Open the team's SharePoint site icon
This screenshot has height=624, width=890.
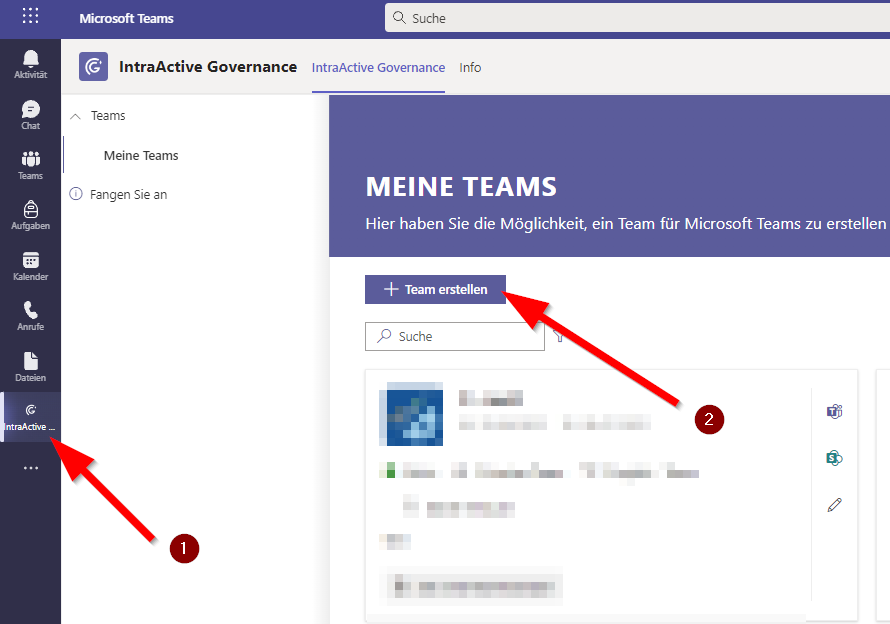click(834, 458)
